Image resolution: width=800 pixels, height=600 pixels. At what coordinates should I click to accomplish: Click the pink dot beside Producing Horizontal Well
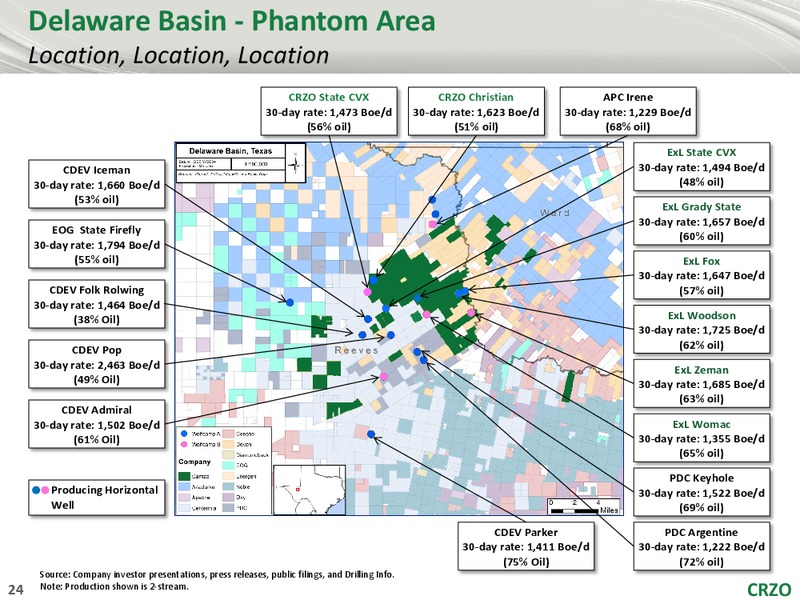(45, 490)
